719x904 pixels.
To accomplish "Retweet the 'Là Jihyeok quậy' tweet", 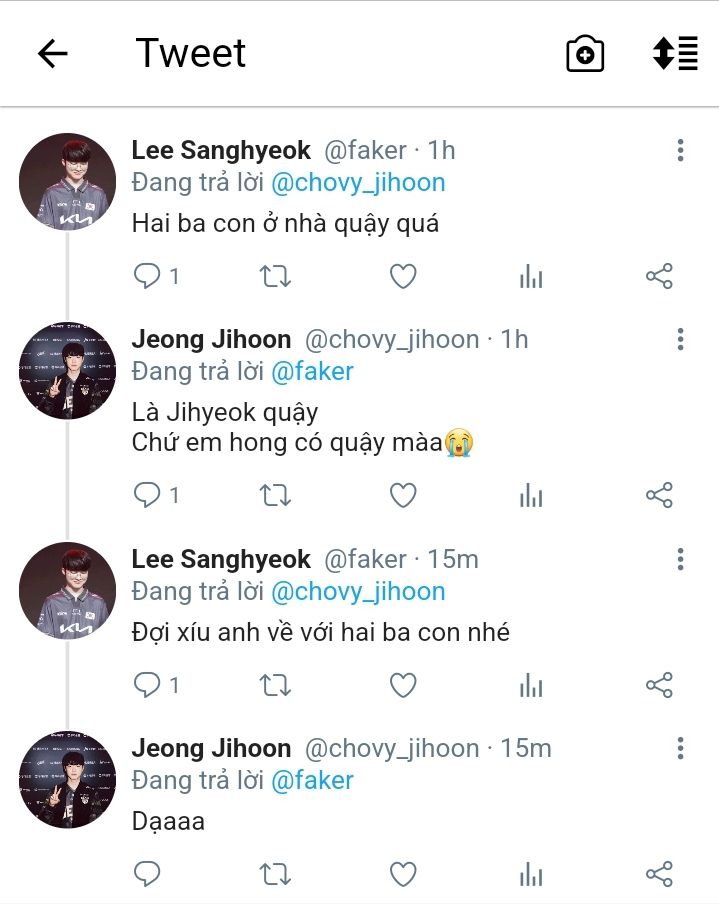I will point(275,495).
